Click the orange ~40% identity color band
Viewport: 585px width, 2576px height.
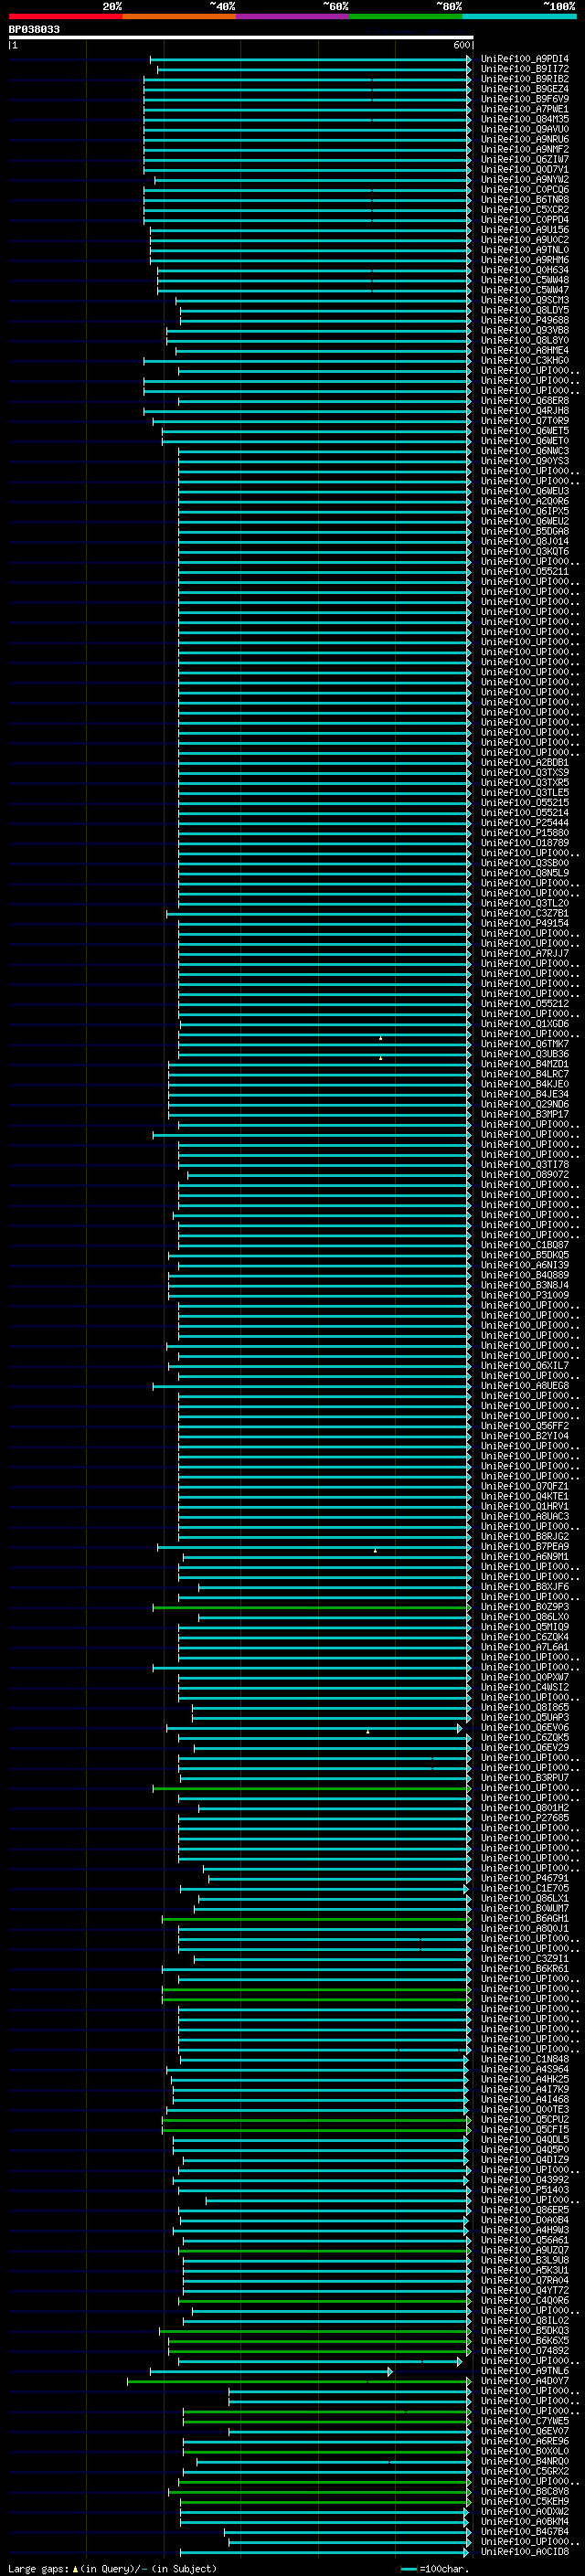tap(179, 16)
